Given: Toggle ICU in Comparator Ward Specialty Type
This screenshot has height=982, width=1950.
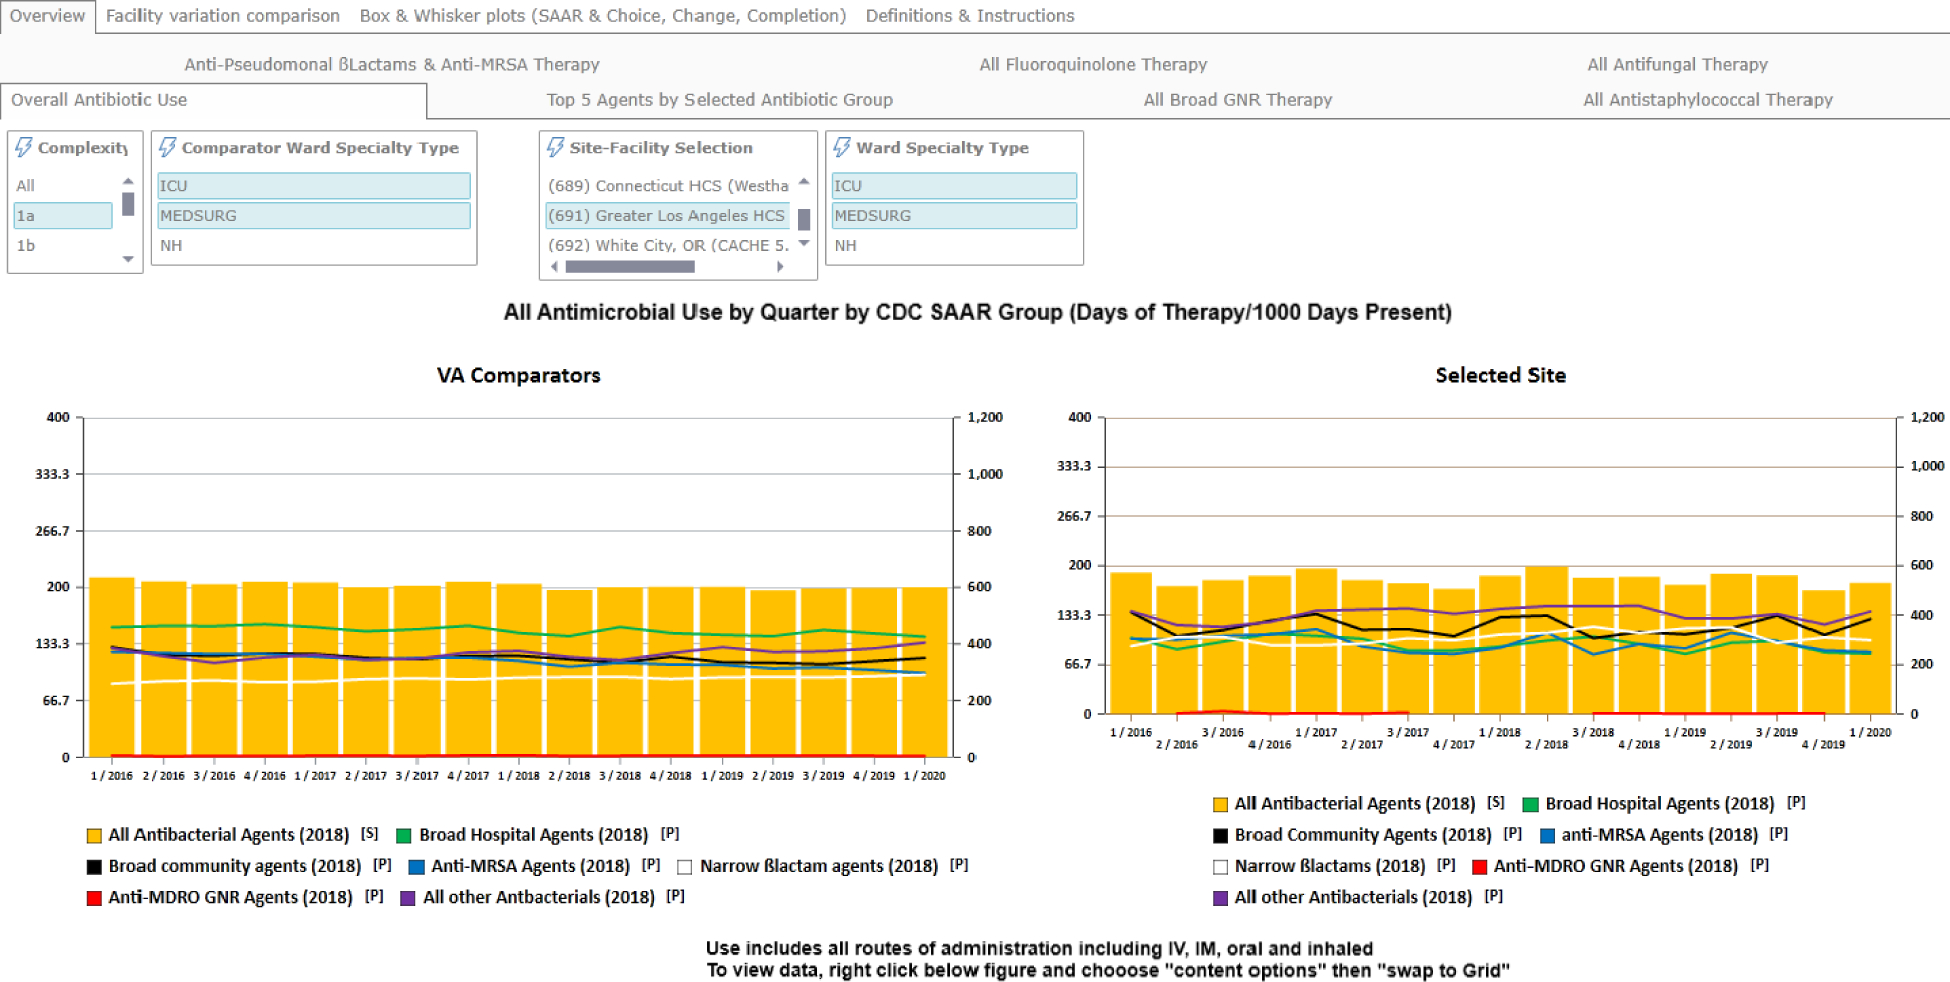Looking at the screenshot, I should tap(314, 186).
